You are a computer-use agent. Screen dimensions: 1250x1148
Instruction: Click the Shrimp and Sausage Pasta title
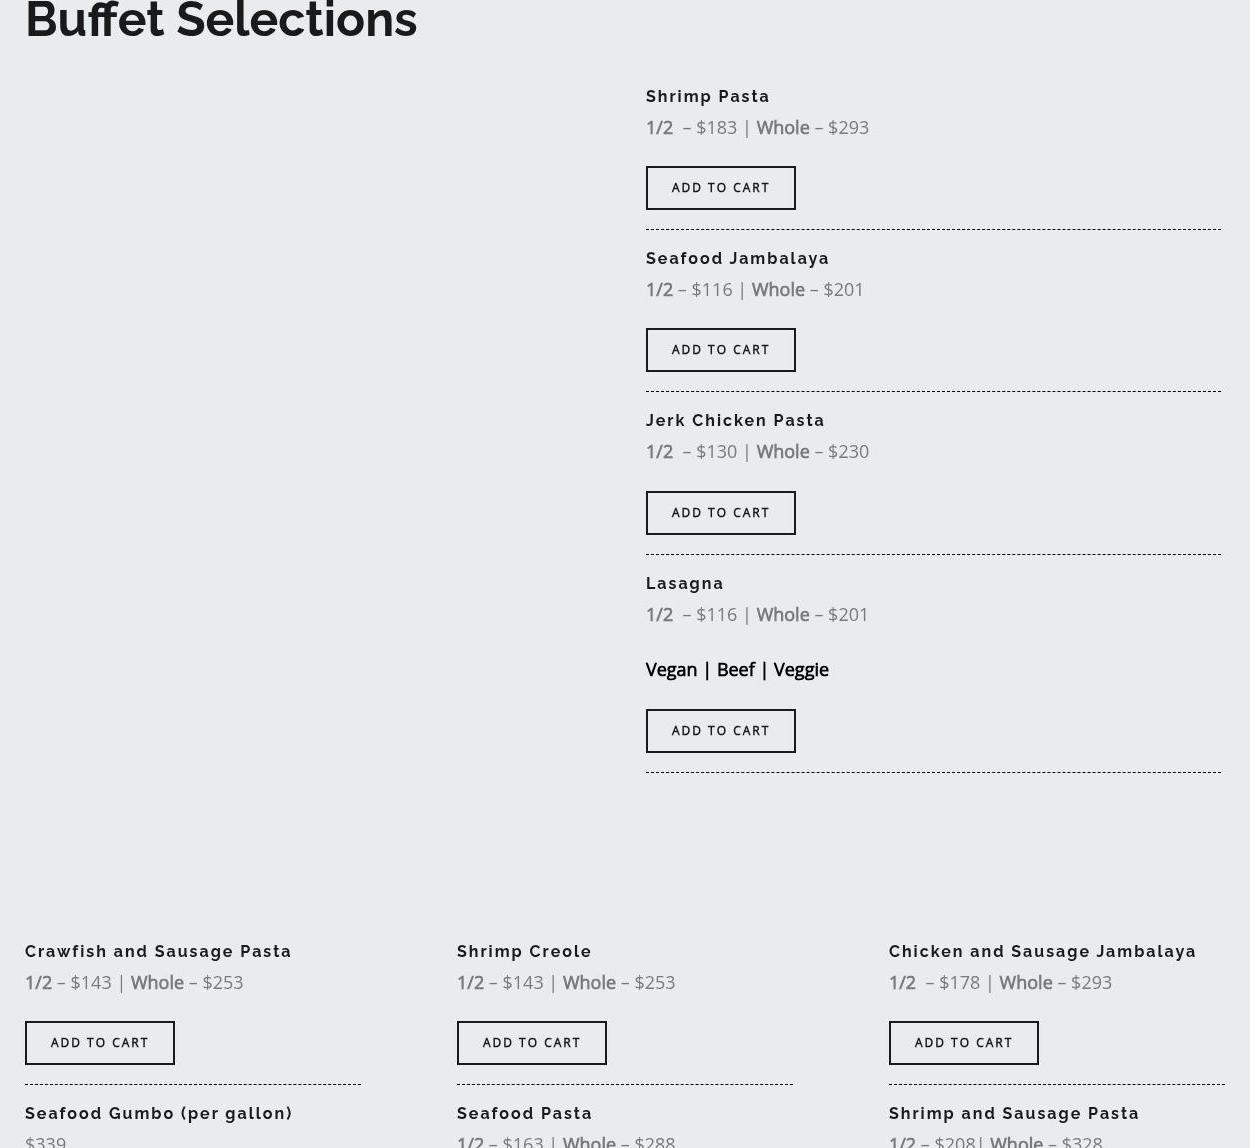point(1014,1114)
